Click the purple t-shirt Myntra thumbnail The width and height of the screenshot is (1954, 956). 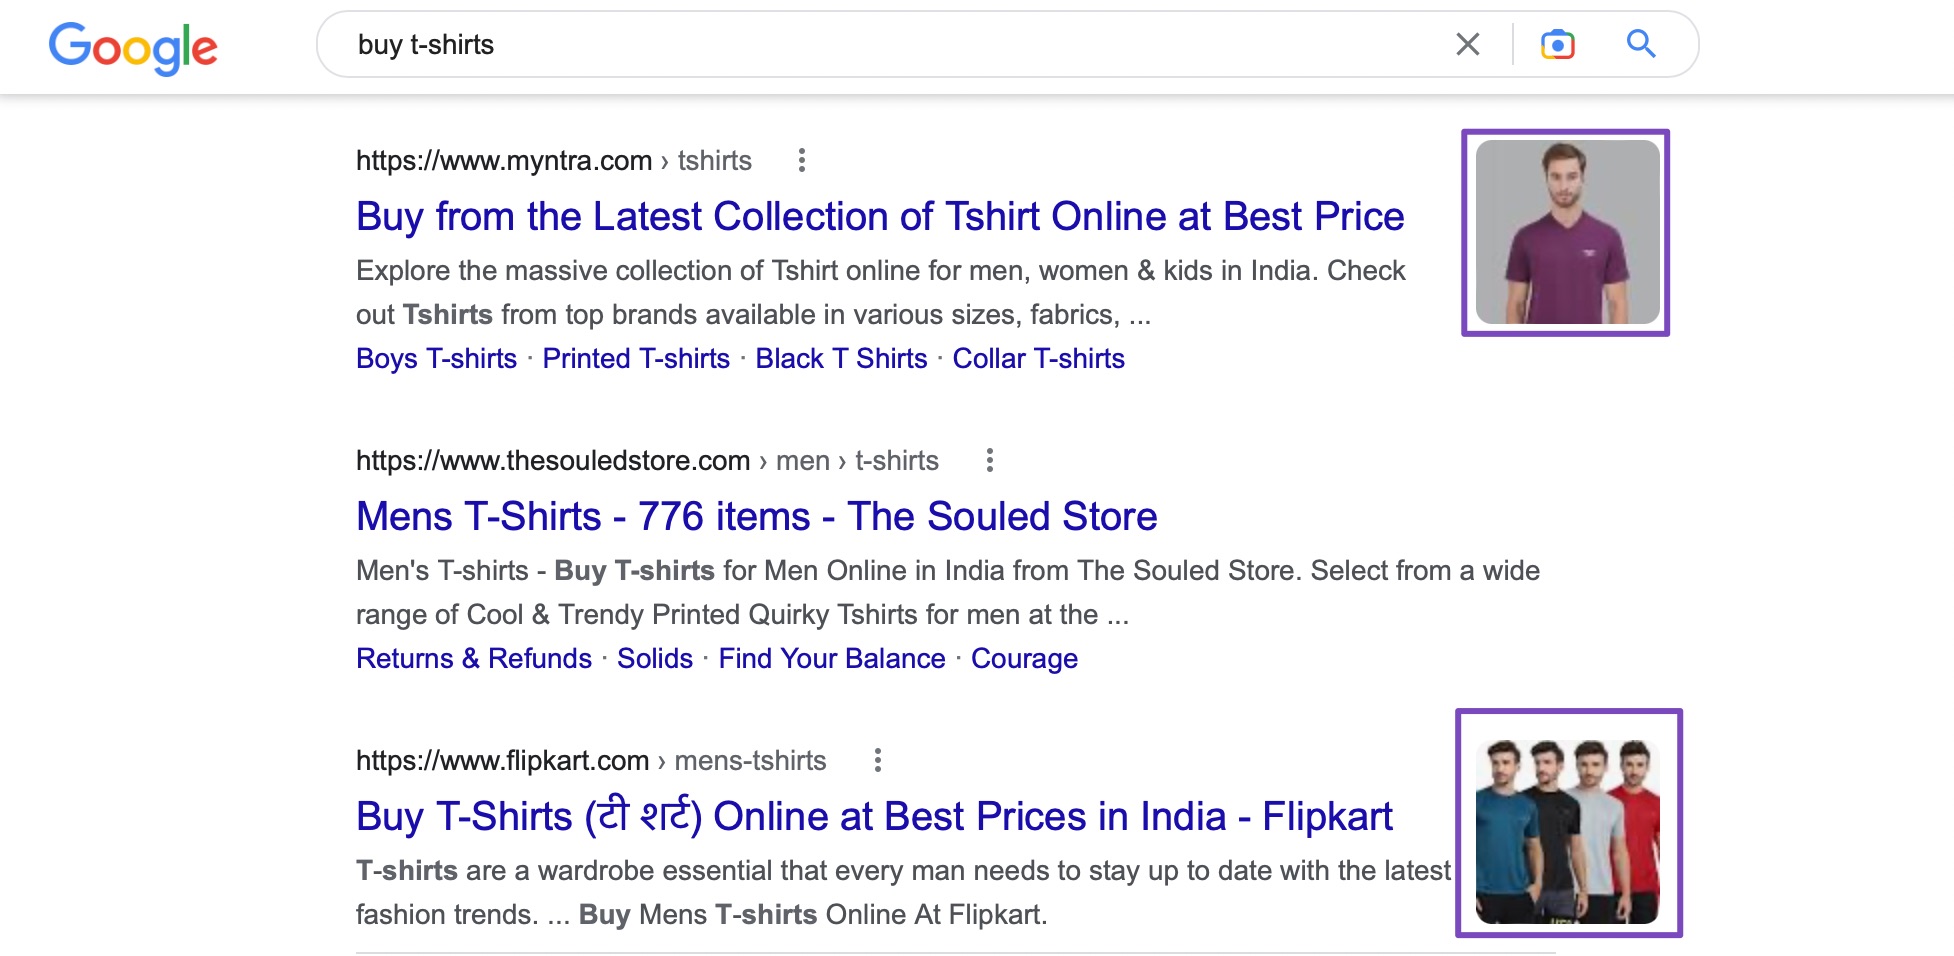click(1566, 232)
